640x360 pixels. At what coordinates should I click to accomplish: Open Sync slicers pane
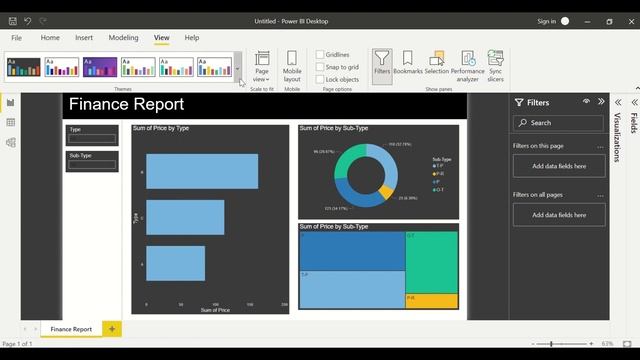[496, 67]
